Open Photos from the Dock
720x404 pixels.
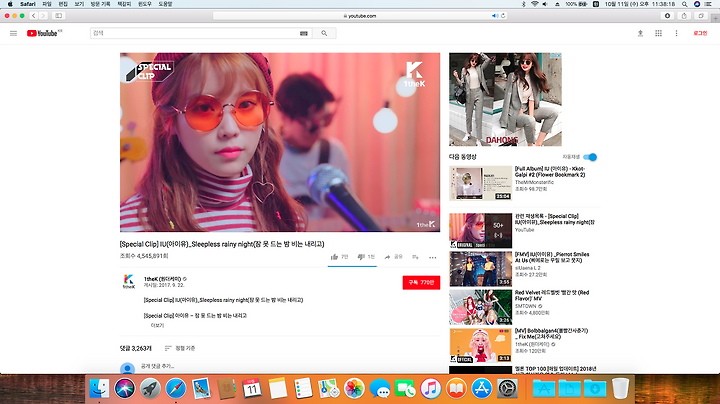click(354, 389)
